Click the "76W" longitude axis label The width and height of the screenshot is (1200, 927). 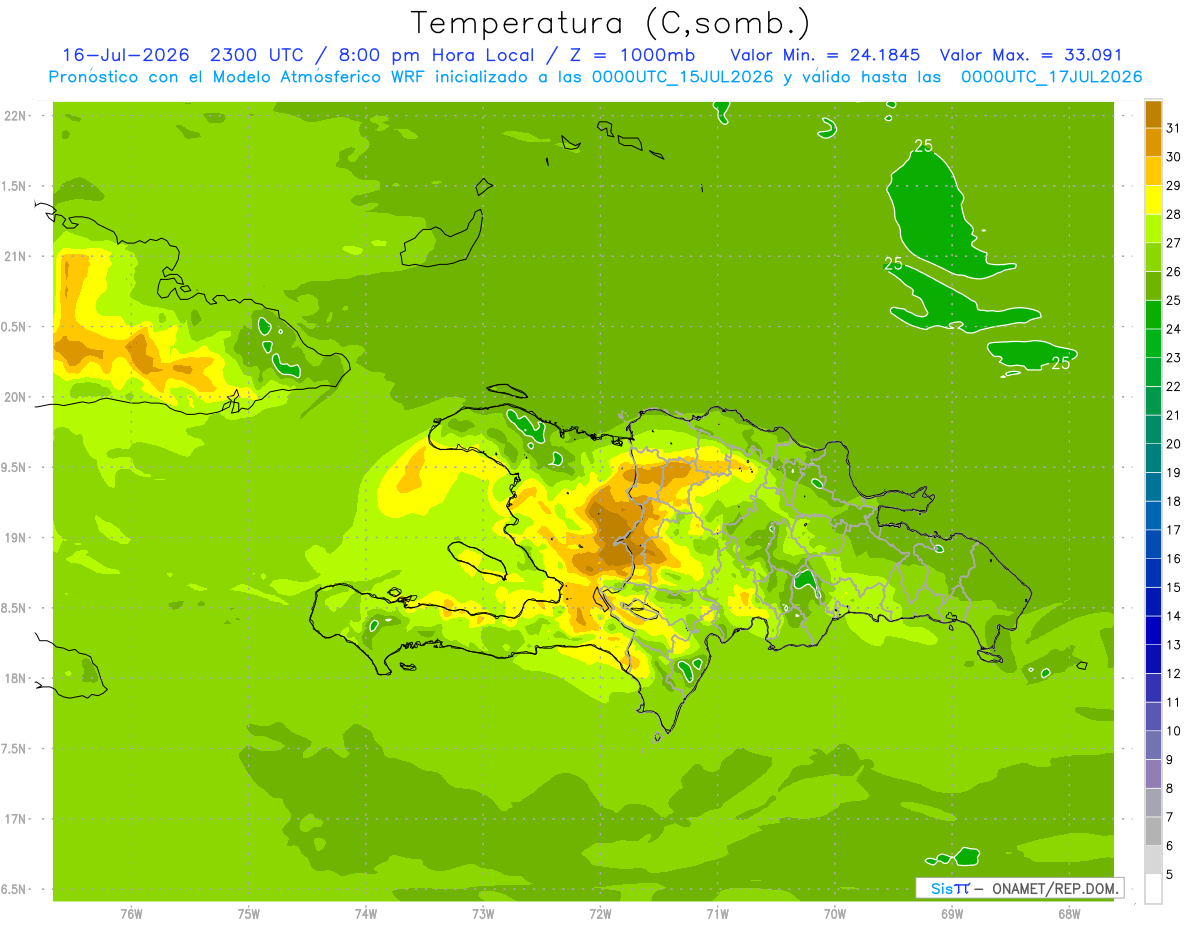[x=131, y=914]
